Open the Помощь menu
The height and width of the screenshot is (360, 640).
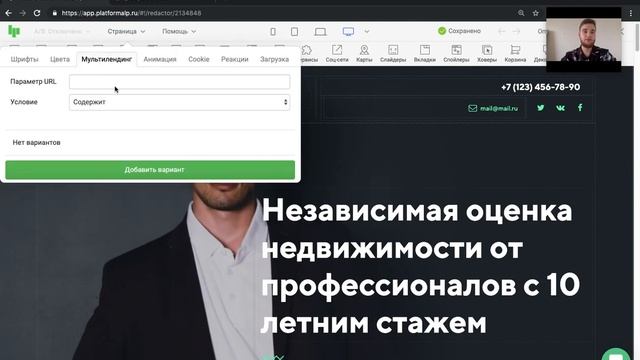(x=179, y=31)
